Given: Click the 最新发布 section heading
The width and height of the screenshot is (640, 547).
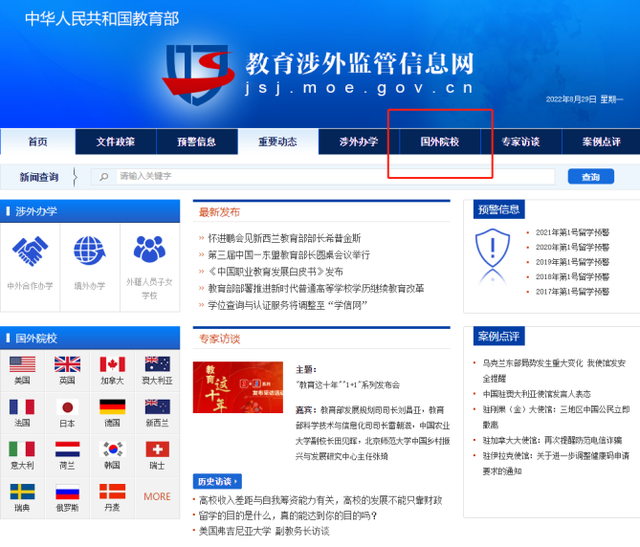Looking at the screenshot, I should click(219, 212).
